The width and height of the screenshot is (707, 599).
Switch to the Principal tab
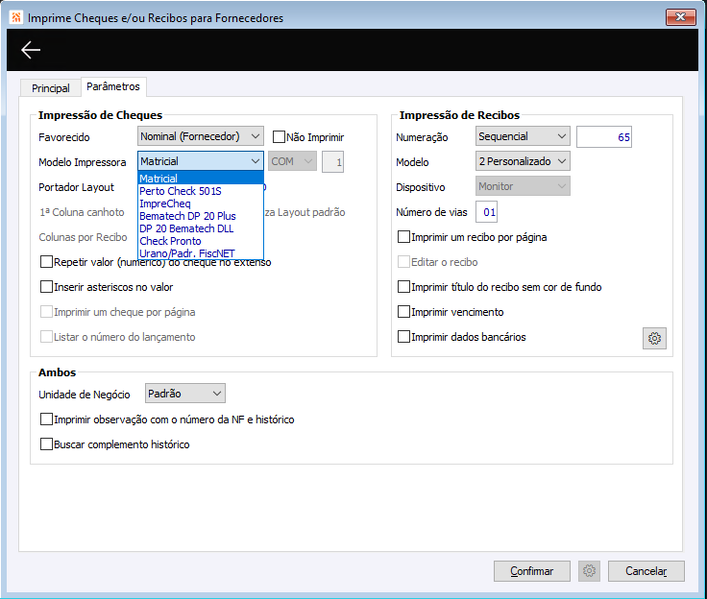coord(50,88)
